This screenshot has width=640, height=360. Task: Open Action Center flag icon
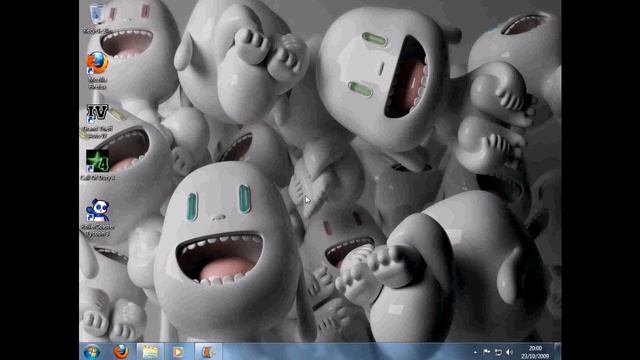click(x=487, y=352)
